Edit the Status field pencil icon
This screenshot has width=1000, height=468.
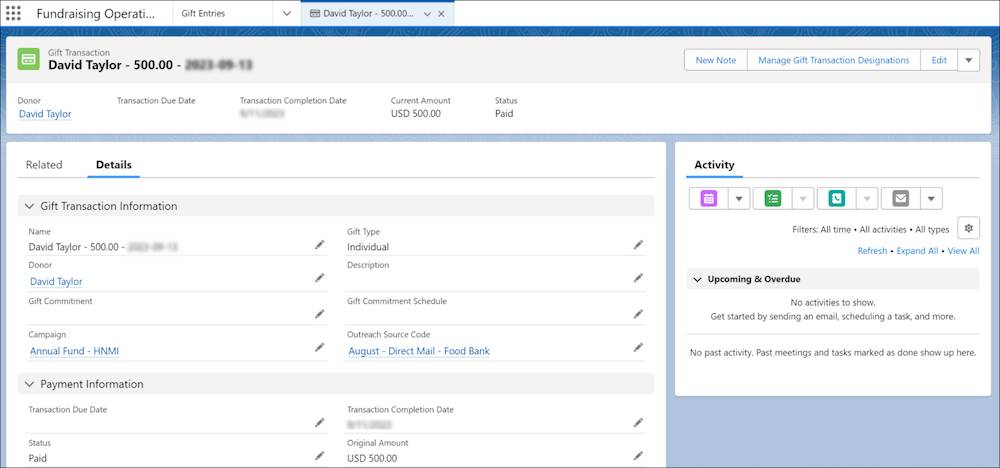click(x=320, y=456)
